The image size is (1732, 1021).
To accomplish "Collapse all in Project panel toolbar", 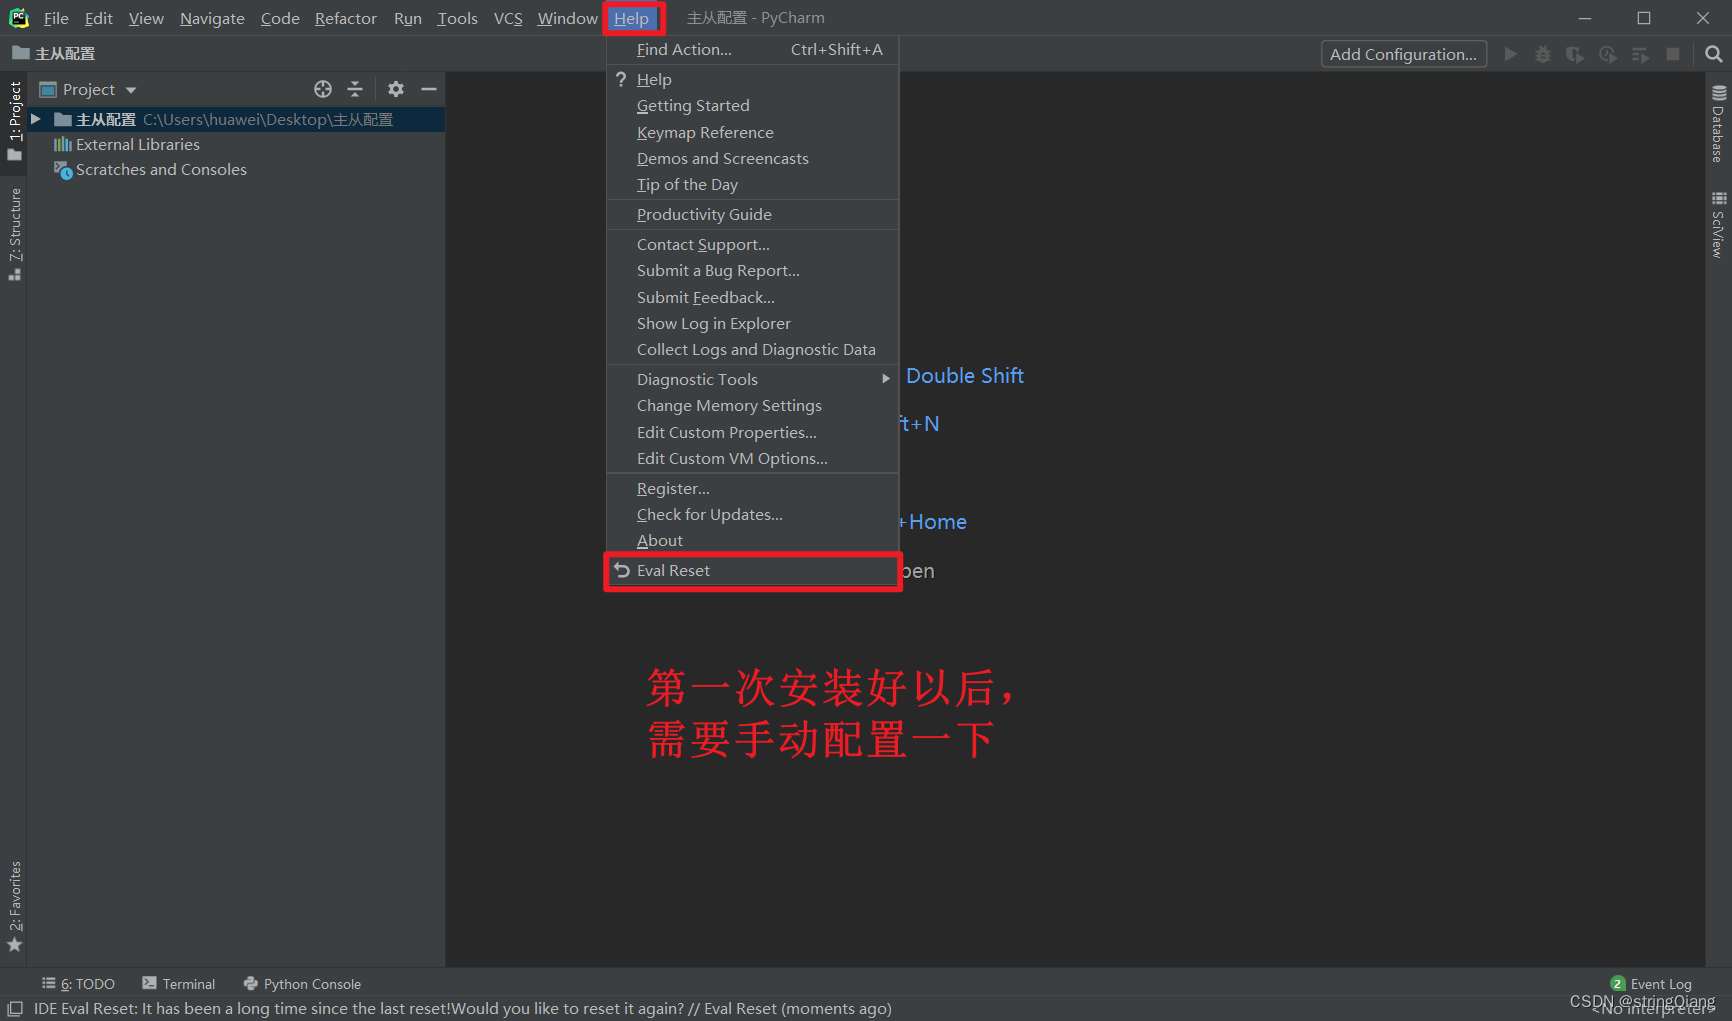I will tap(355, 89).
